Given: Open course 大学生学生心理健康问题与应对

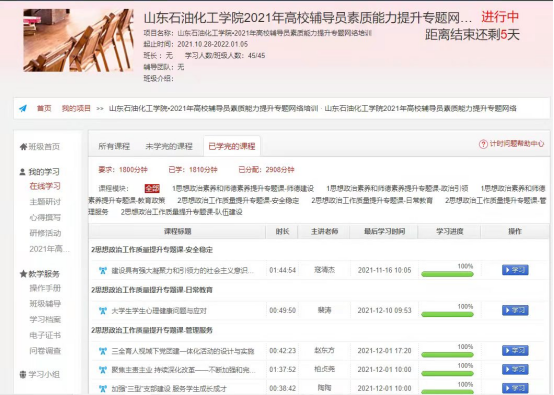Looking at the screenshot, I should 159,311.
